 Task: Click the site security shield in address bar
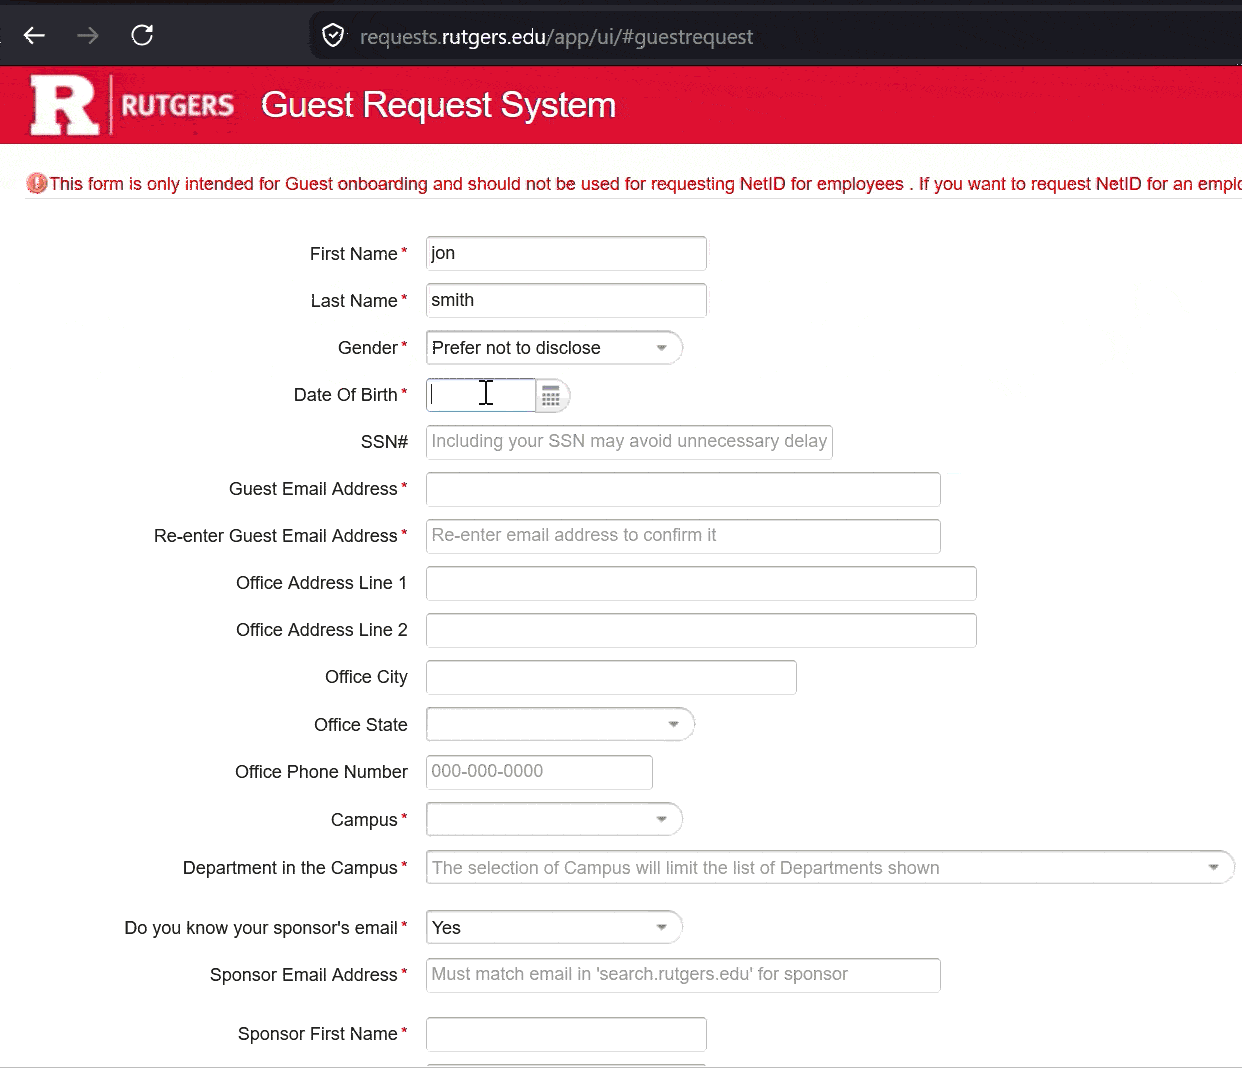333,36
